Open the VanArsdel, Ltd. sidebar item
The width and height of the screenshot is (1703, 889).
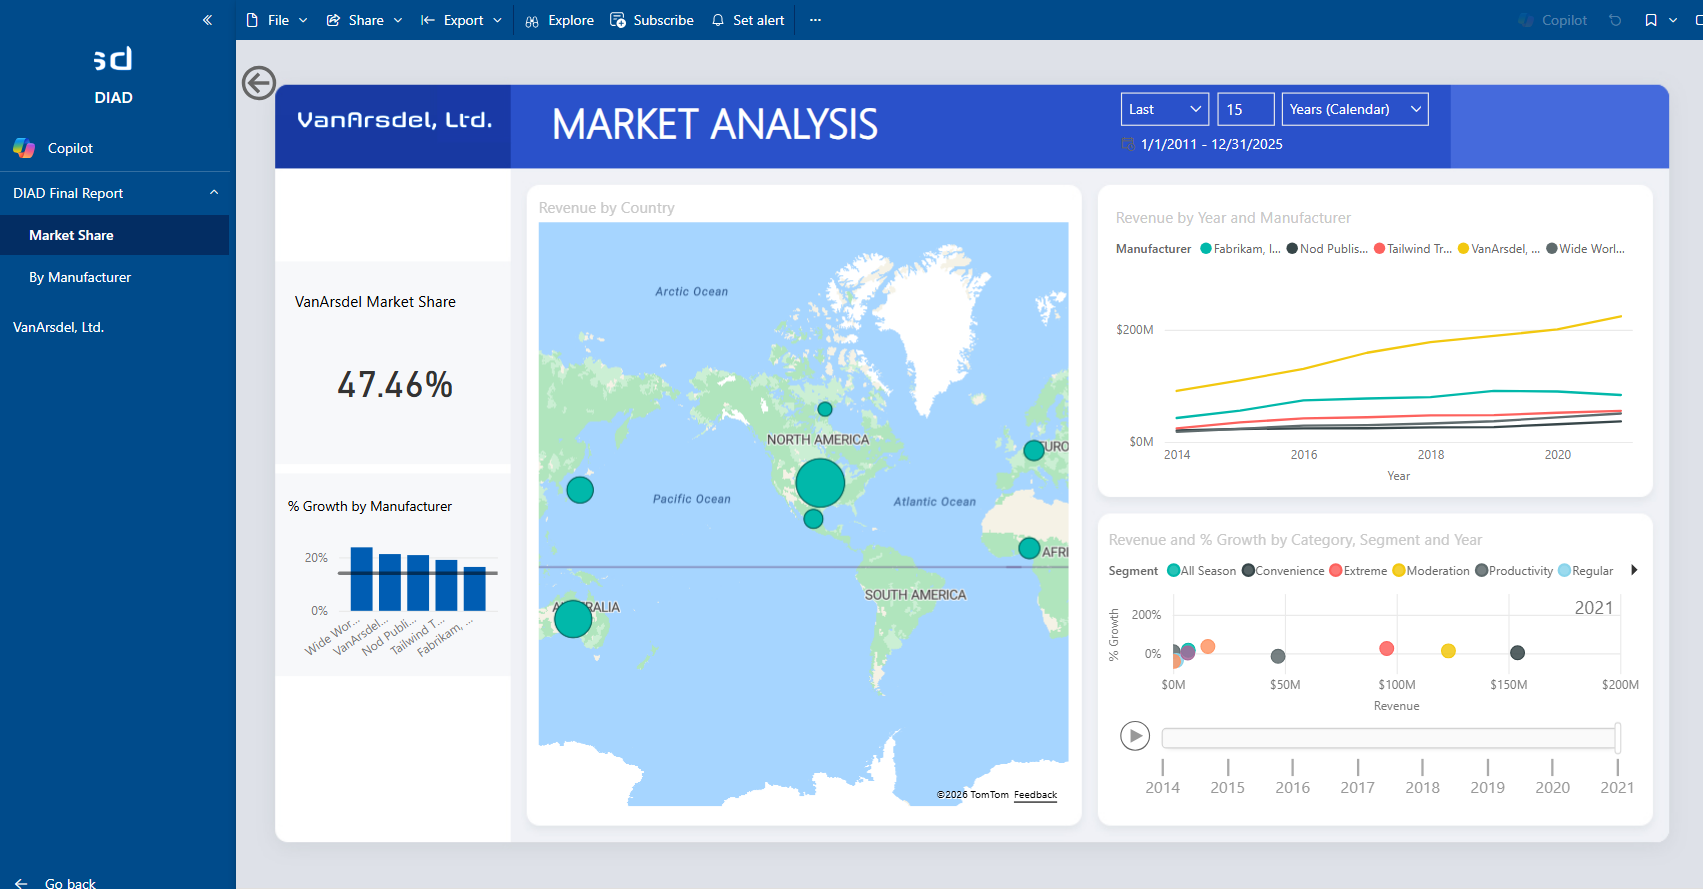point(114,327)
